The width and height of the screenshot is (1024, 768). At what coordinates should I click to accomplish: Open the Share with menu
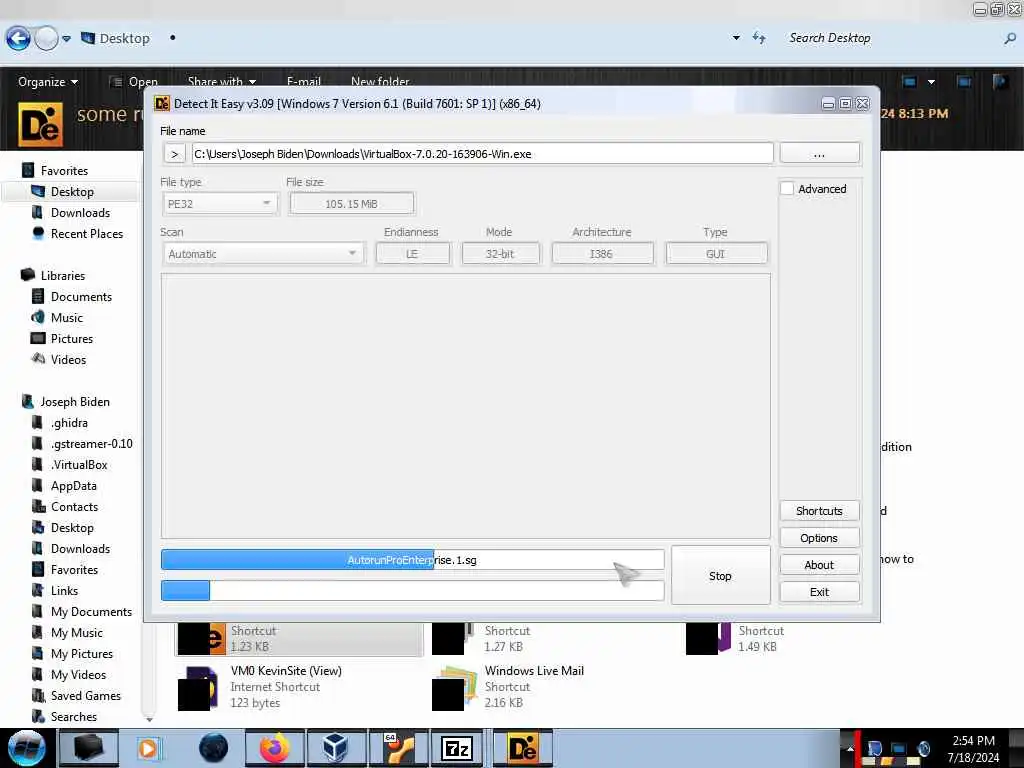[221, 82]
